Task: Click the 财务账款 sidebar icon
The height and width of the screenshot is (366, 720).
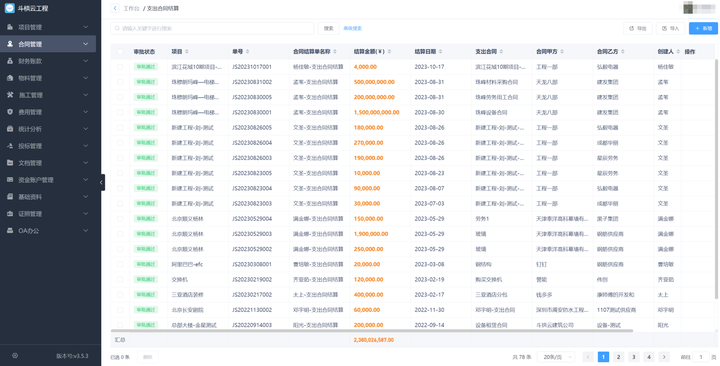Action: coord(10,61)
